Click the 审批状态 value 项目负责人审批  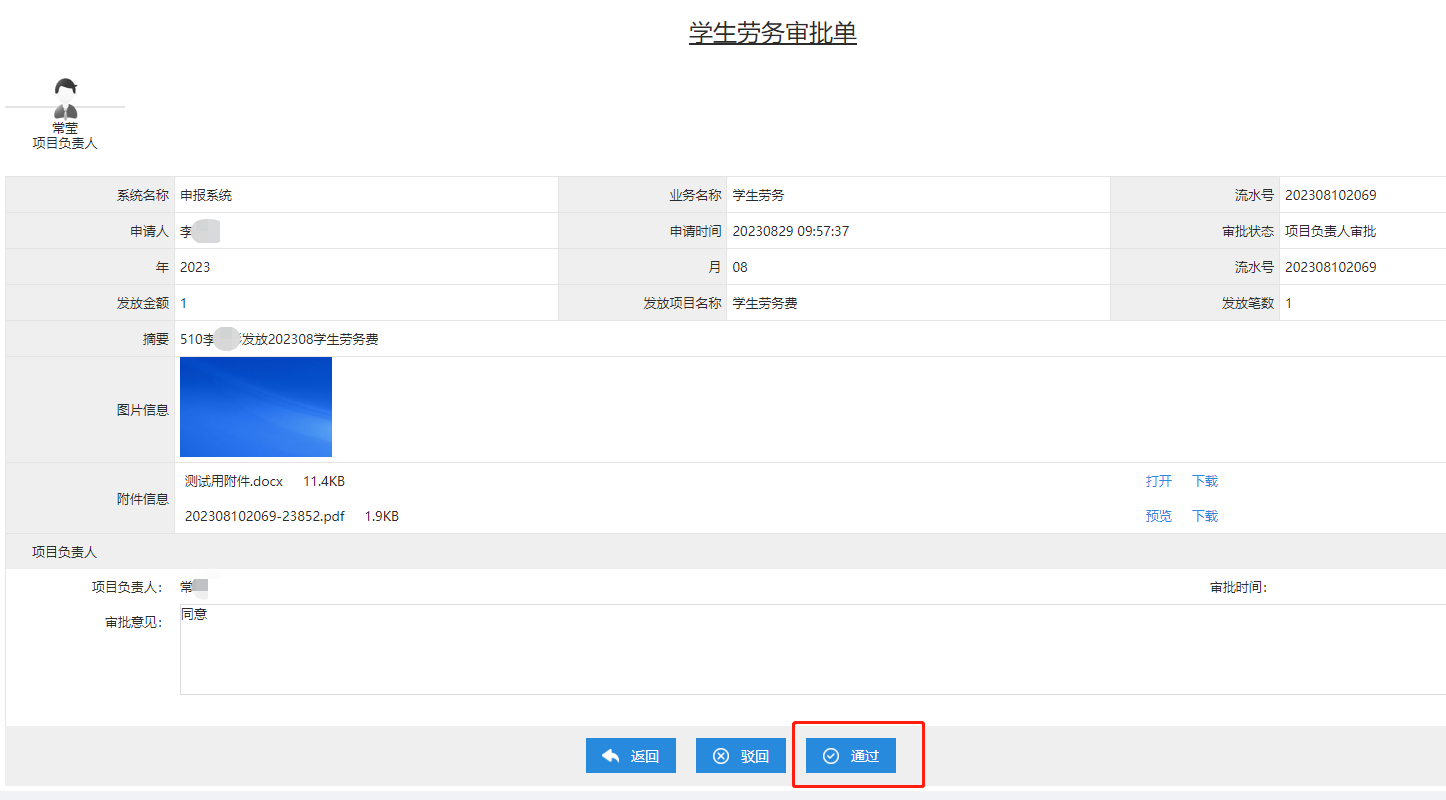click(1330, 231)
